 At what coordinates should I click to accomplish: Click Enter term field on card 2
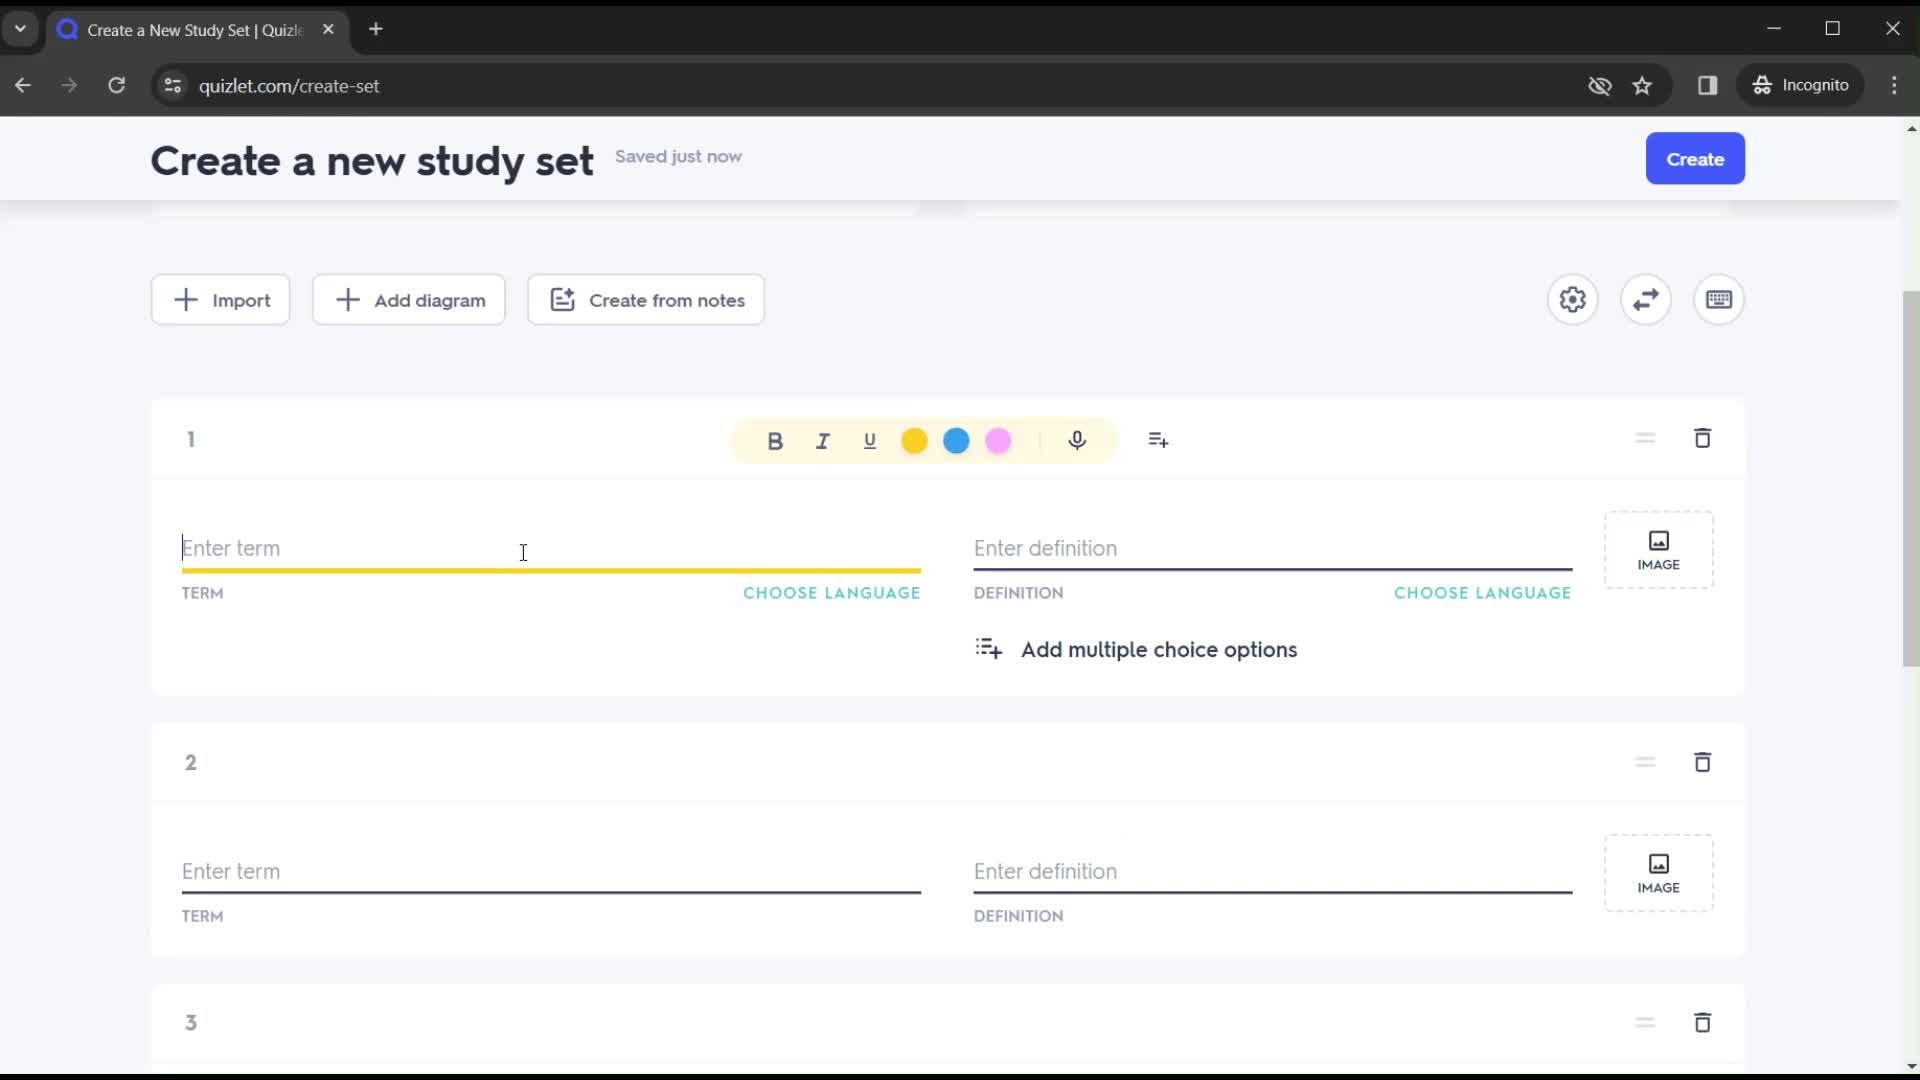551,872
